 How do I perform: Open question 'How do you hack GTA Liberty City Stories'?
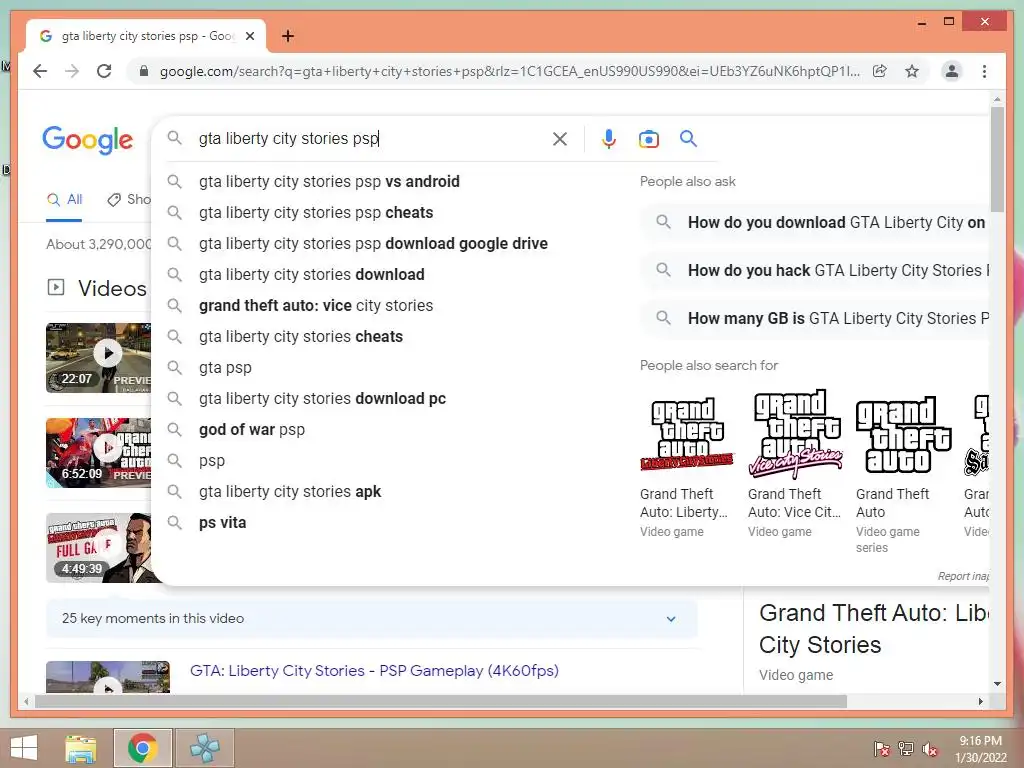tap(815, 270)
